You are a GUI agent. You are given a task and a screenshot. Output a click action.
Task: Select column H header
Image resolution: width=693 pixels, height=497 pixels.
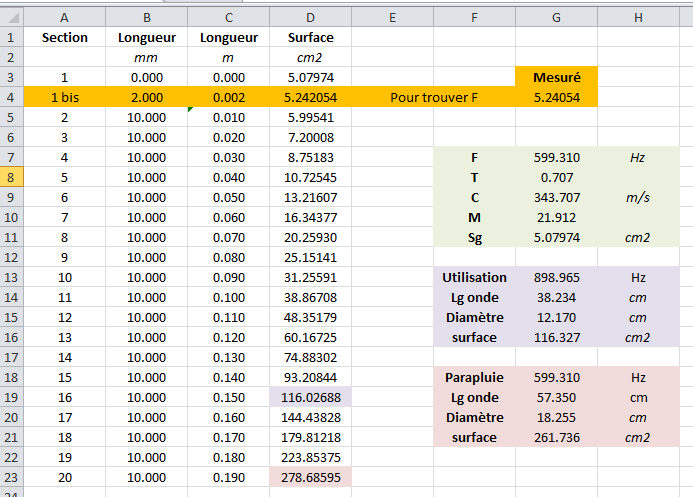(x=638, y=17)
